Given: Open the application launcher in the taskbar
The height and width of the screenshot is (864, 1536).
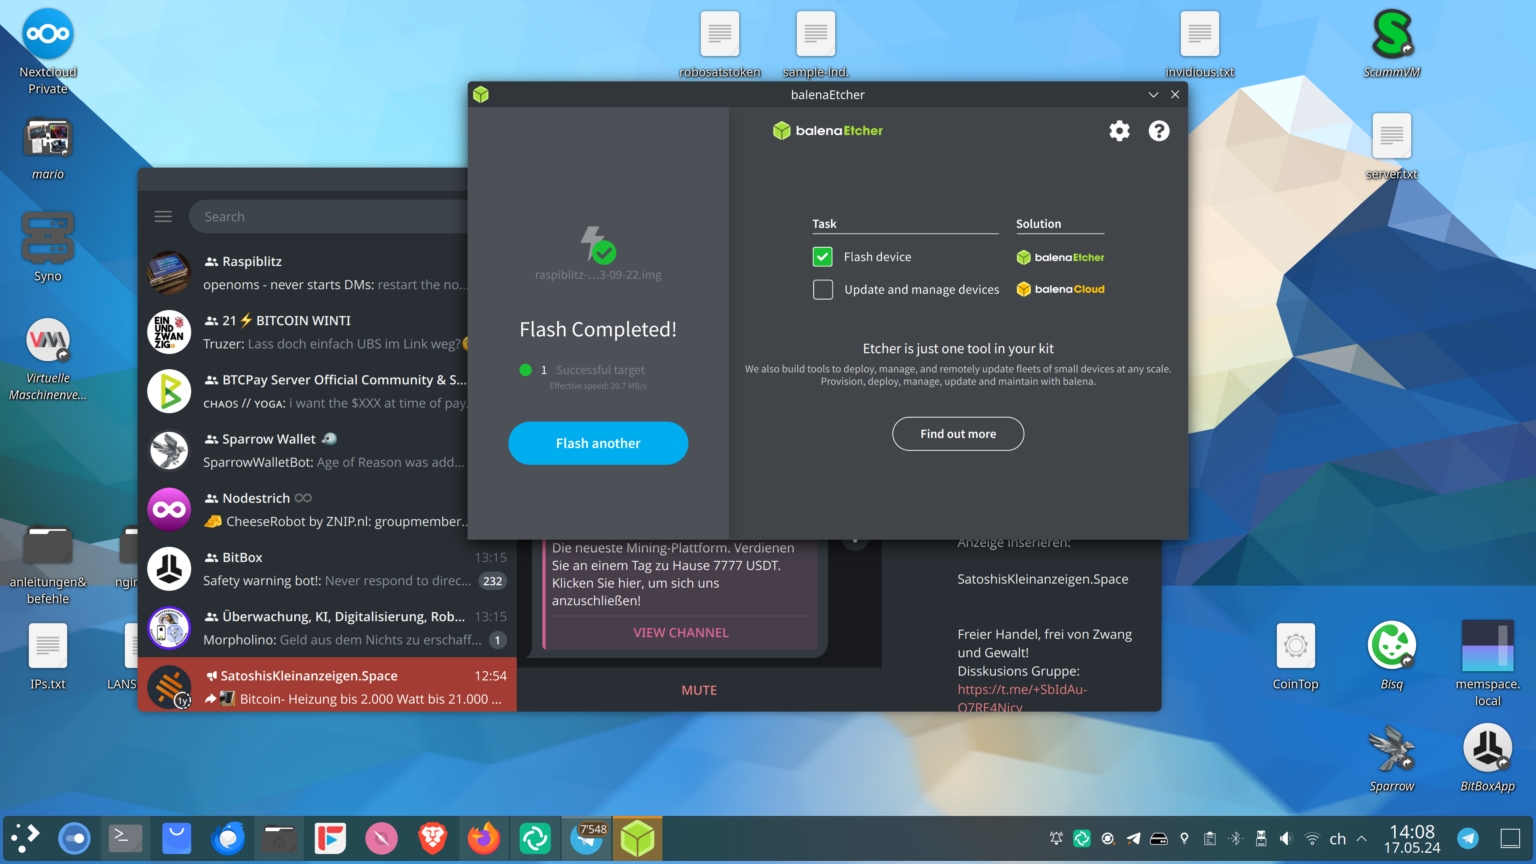Looking at the screenshot, I should [x=24, y=838].
